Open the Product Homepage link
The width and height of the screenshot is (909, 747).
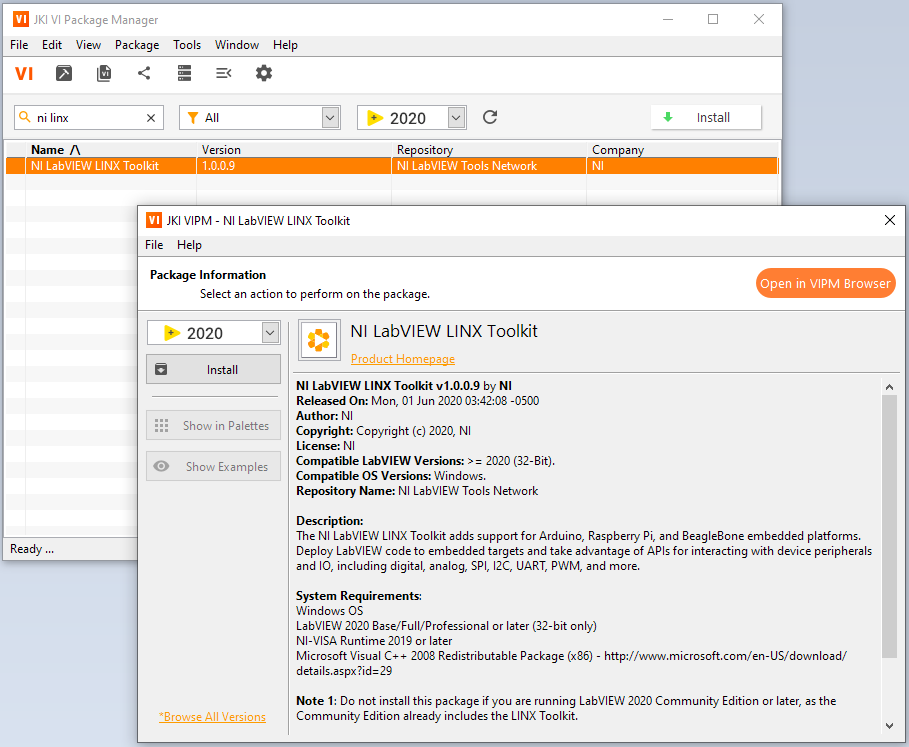(403, 359)
